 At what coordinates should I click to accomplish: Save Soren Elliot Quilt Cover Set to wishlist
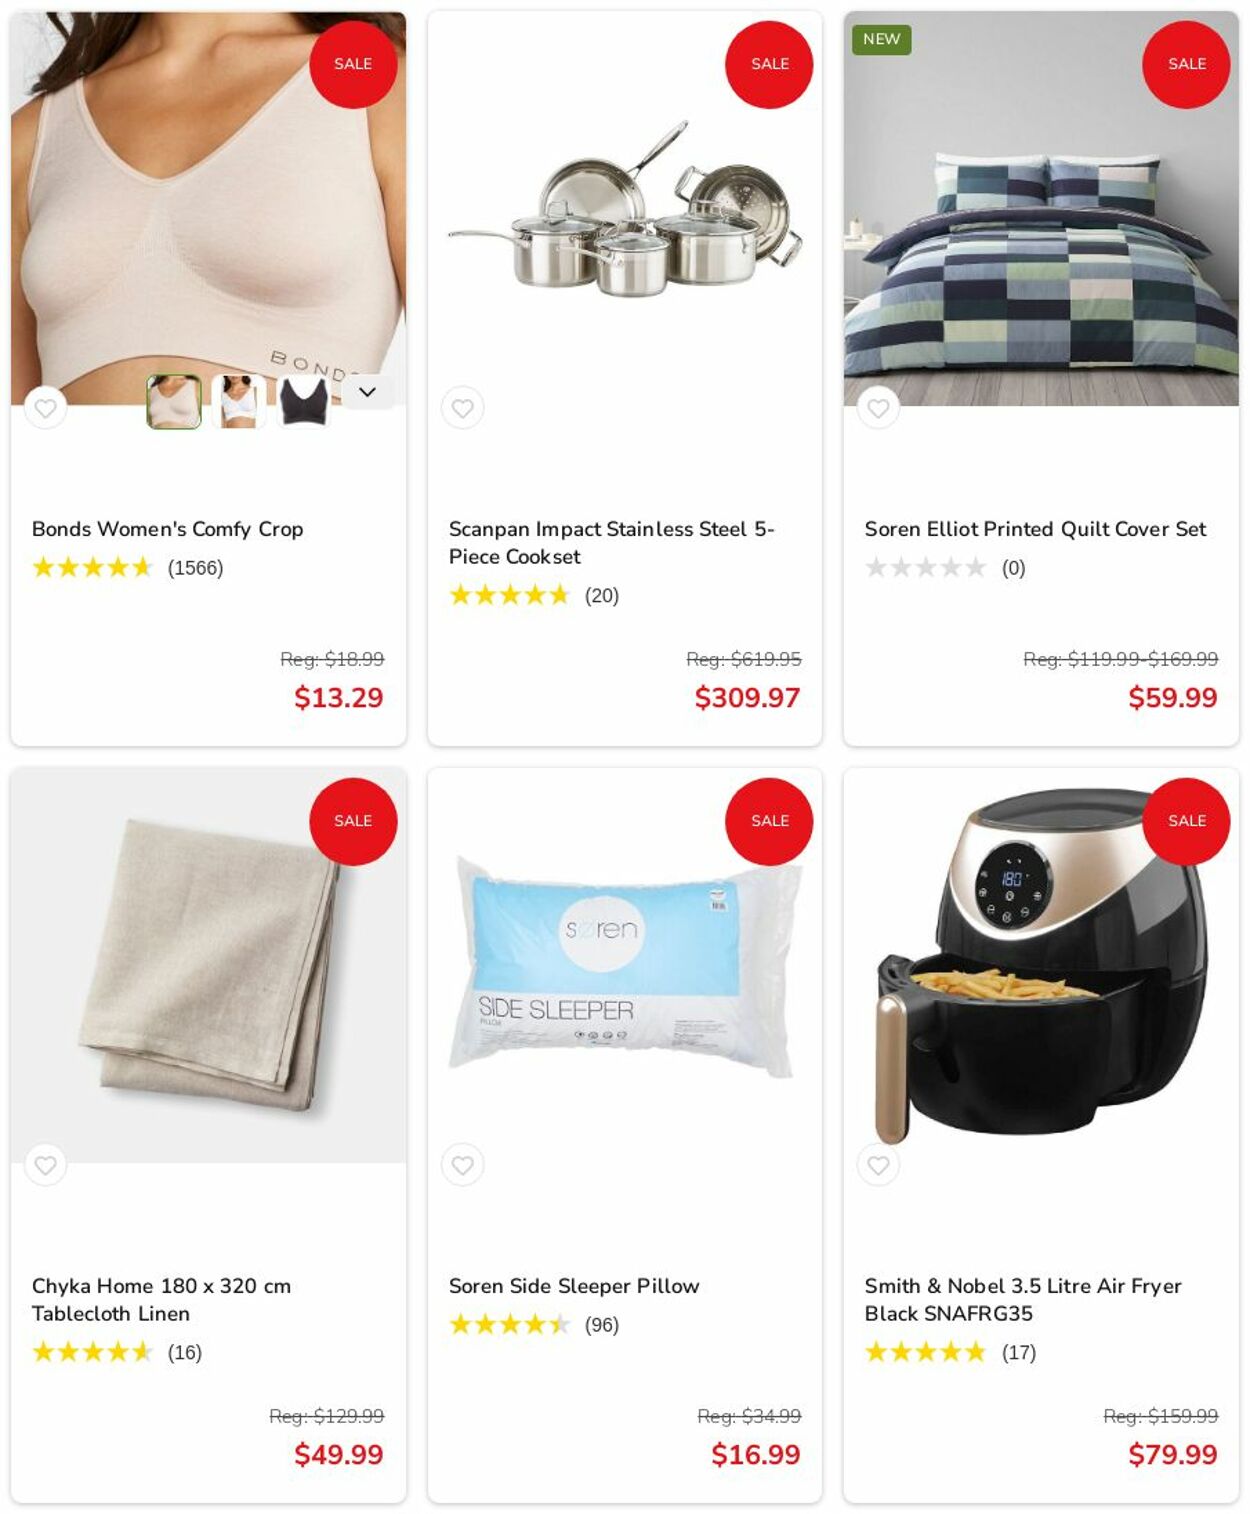tap(878, 408)
